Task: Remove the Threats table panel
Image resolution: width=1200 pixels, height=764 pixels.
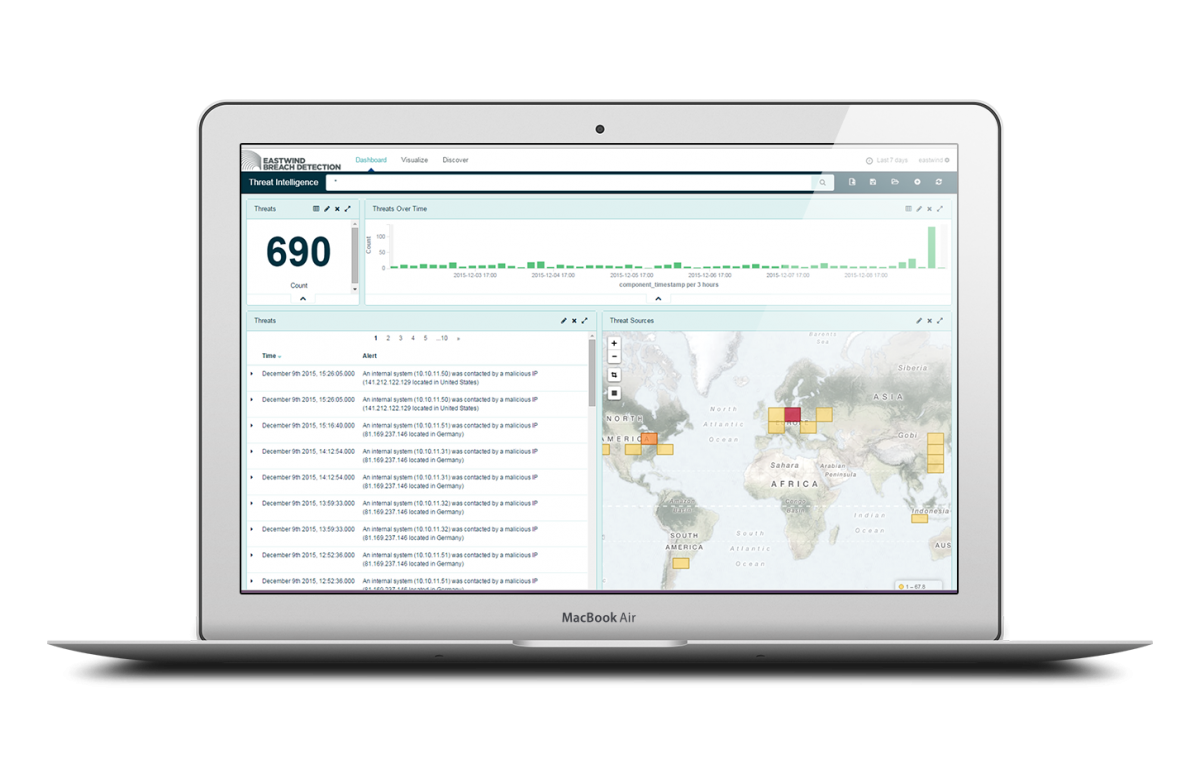Action: pyautogui.click(x=574, y=321)
